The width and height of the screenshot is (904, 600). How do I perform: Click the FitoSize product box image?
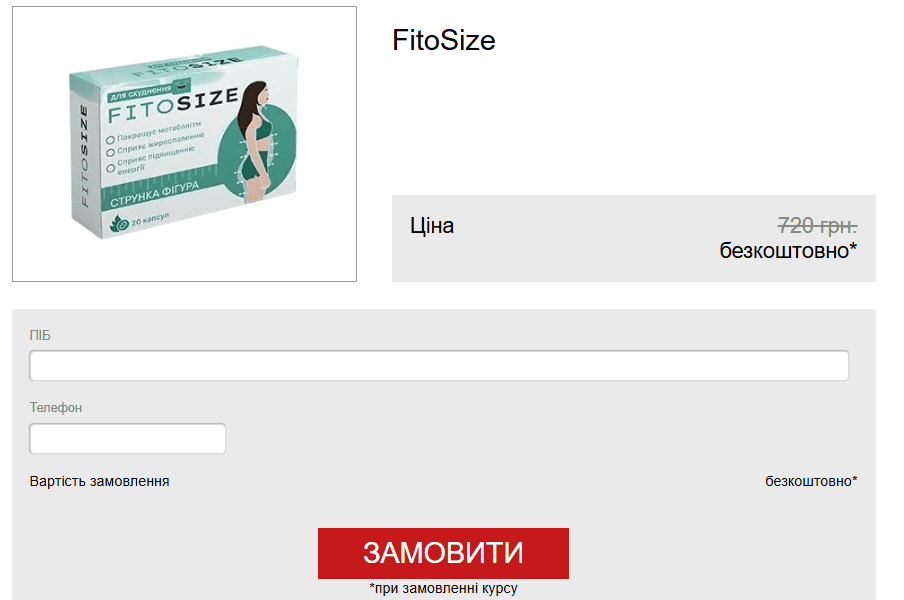coord(184,144)
